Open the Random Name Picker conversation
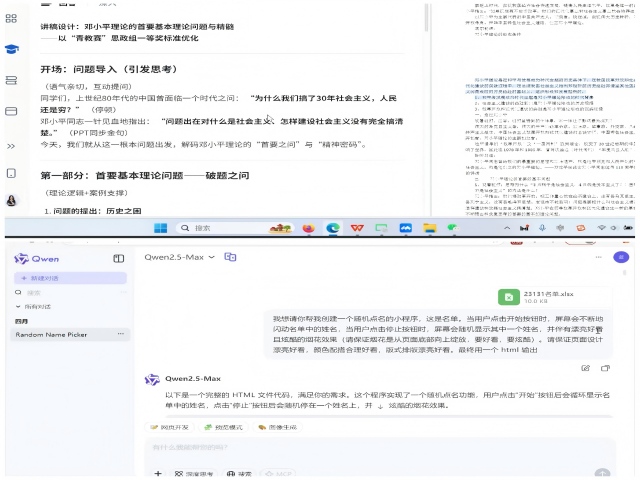Image resolution: width=640 pixels, height=480 pixels. [51, 335]
